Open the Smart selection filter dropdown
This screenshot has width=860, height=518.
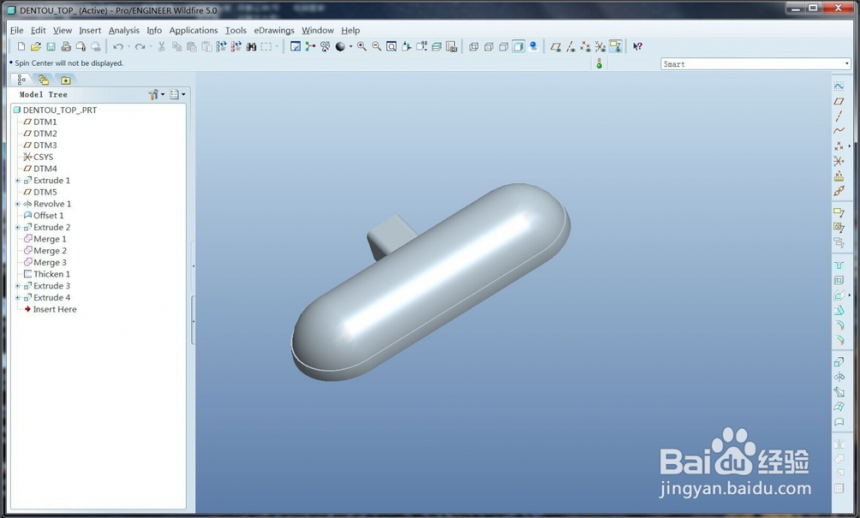tap(847, 64)
